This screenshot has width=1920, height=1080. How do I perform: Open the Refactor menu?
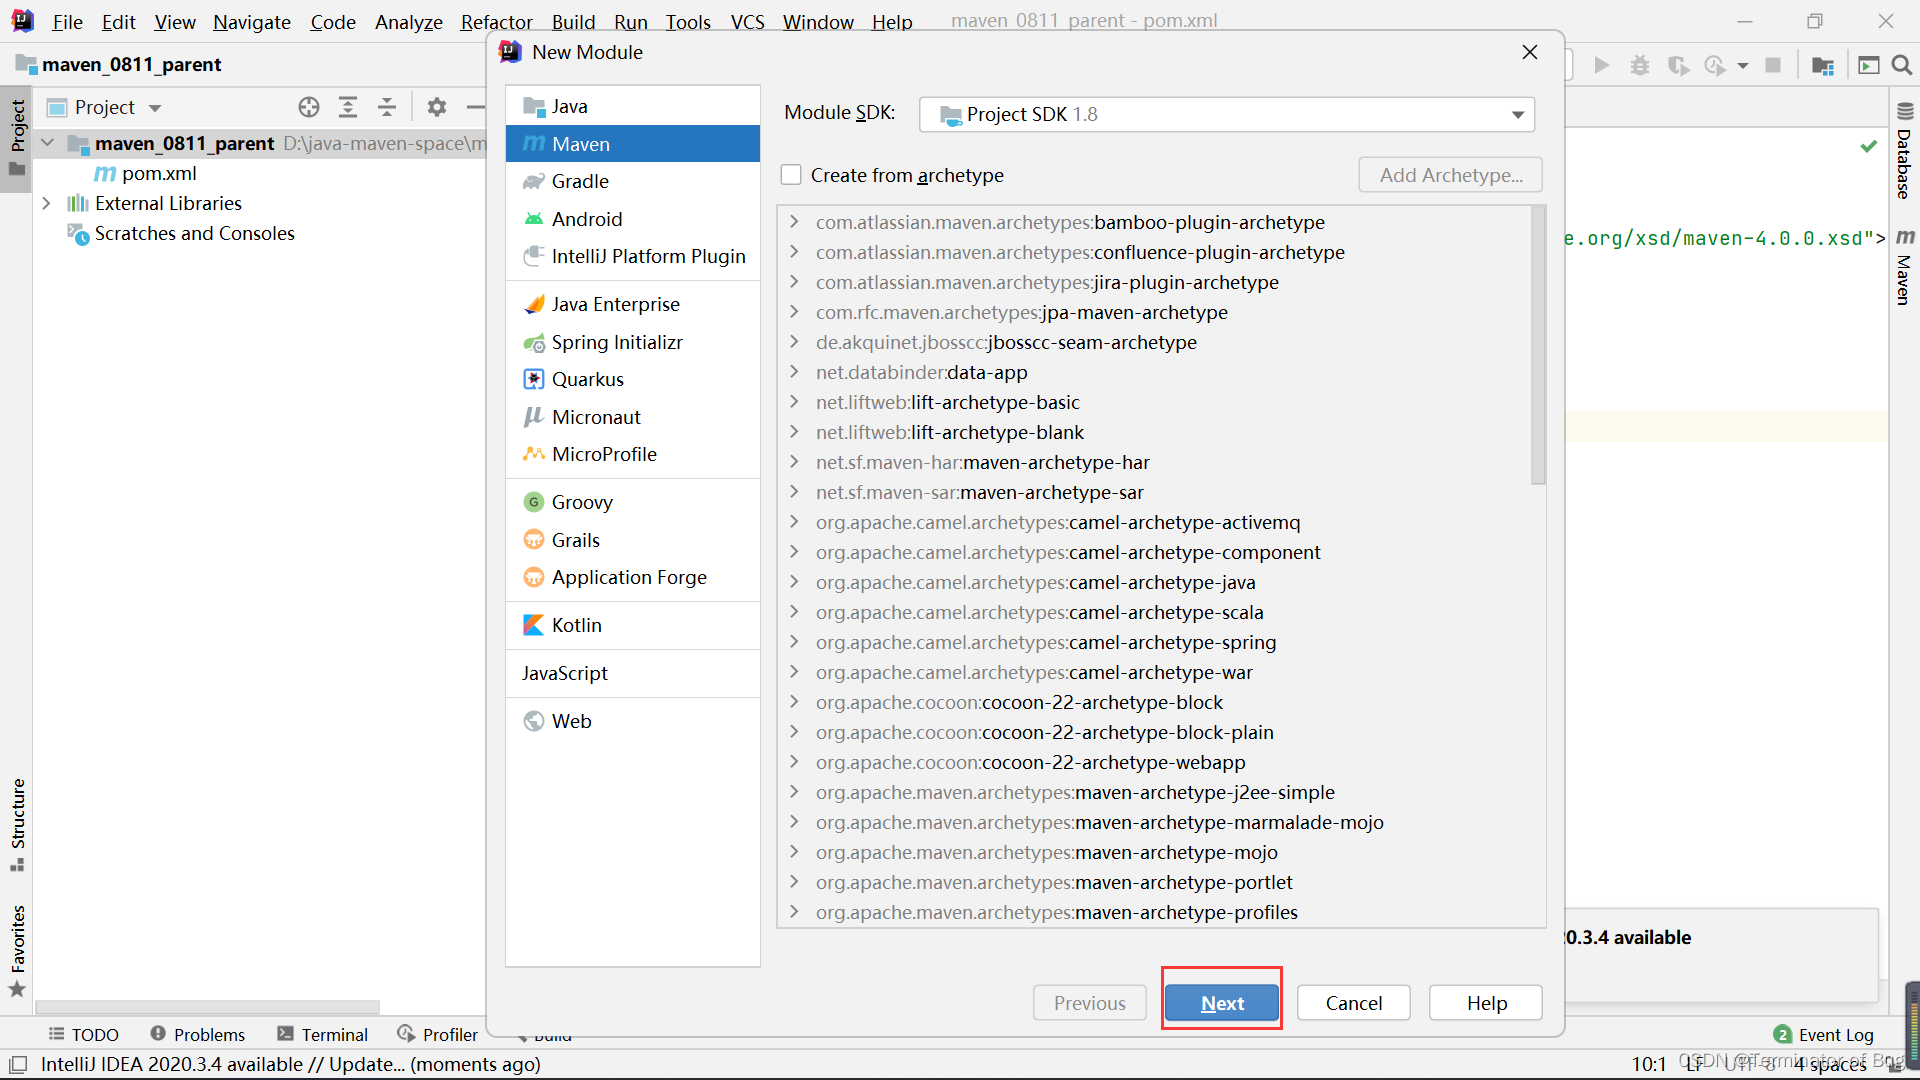pyautogui.click(x=496, y=21)
